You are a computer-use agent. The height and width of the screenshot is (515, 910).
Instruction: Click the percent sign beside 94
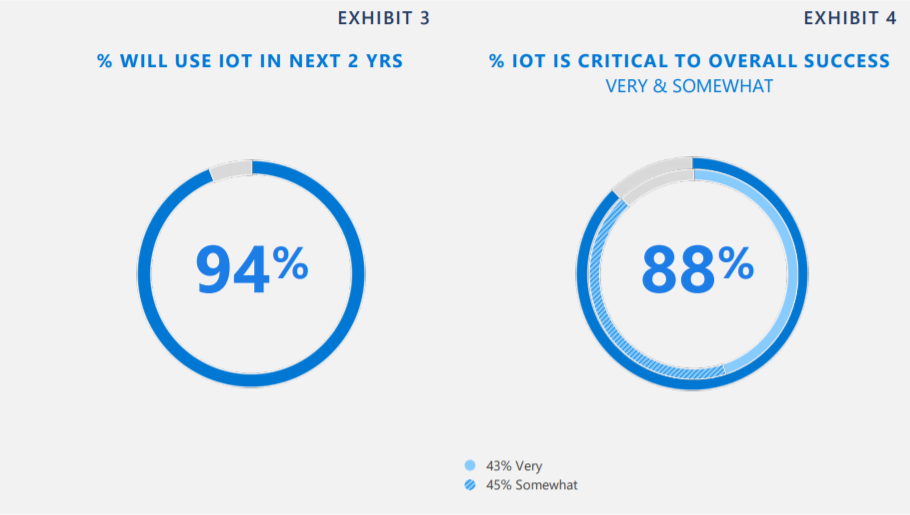pos(290,263)
